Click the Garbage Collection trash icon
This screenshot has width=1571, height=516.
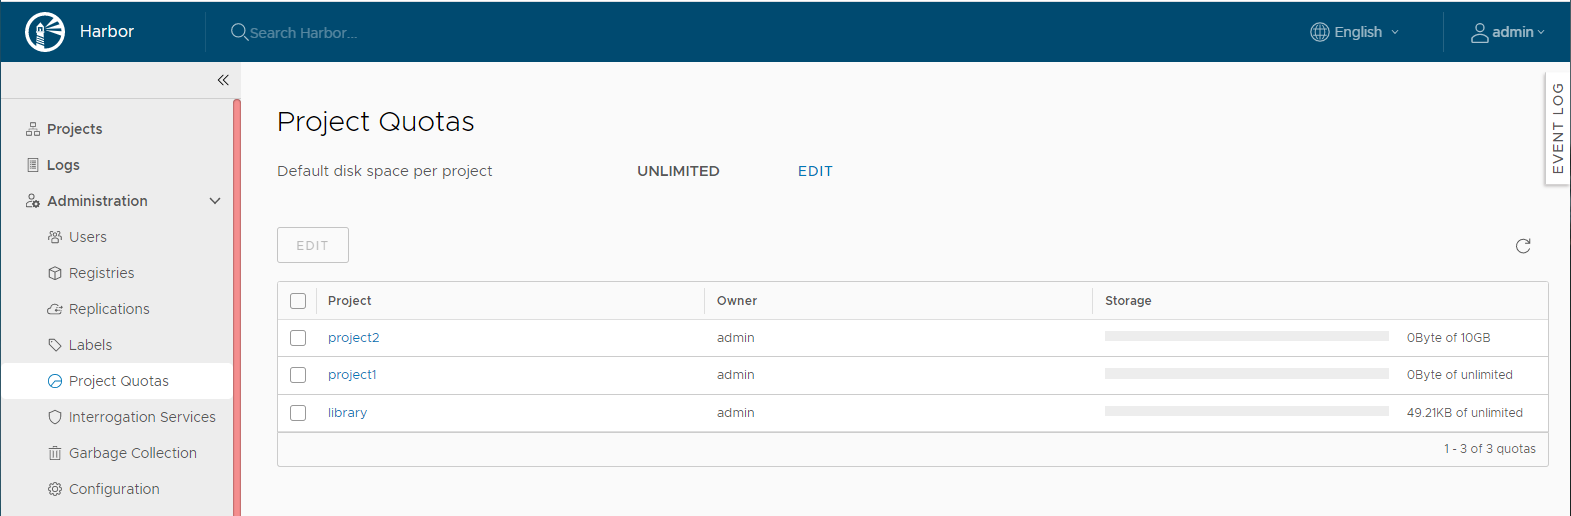click(55, 453)
